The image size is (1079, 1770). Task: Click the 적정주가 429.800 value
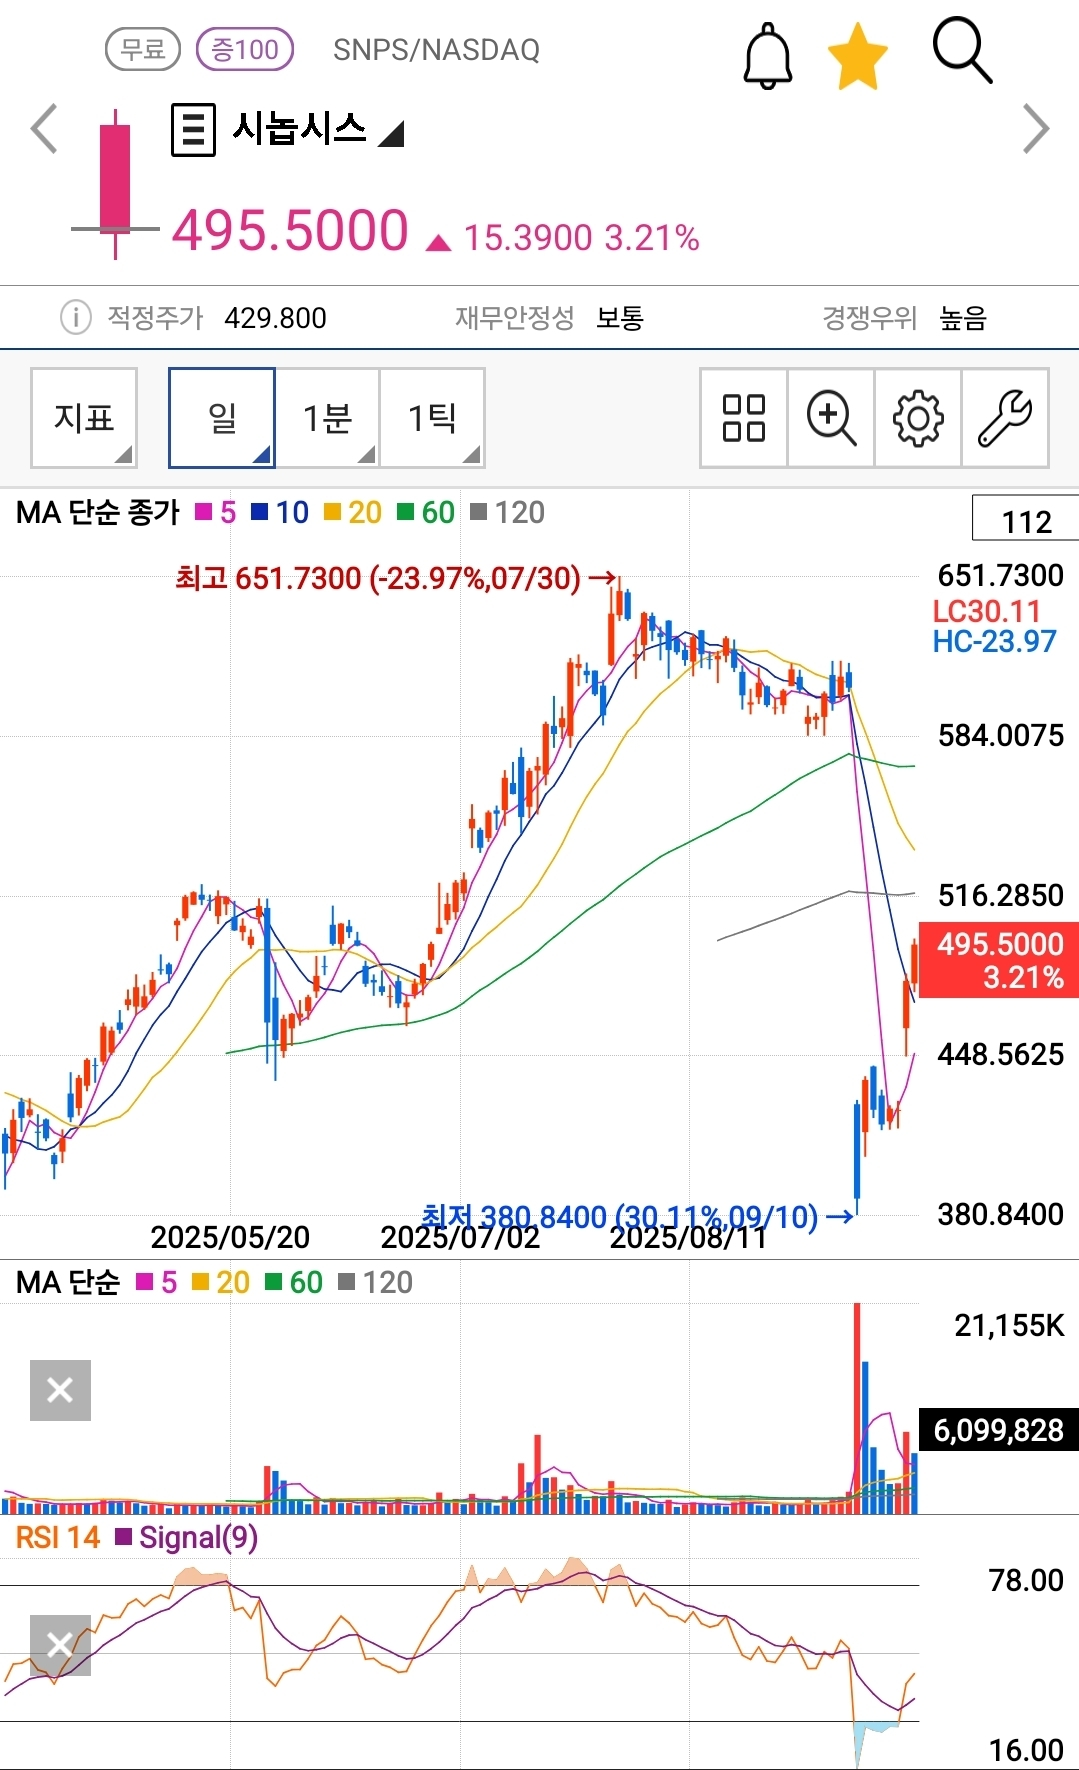click(x=275, y=318)
